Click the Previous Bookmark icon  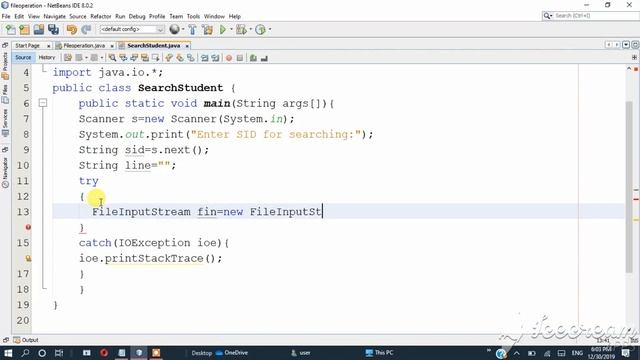[169, 58]
